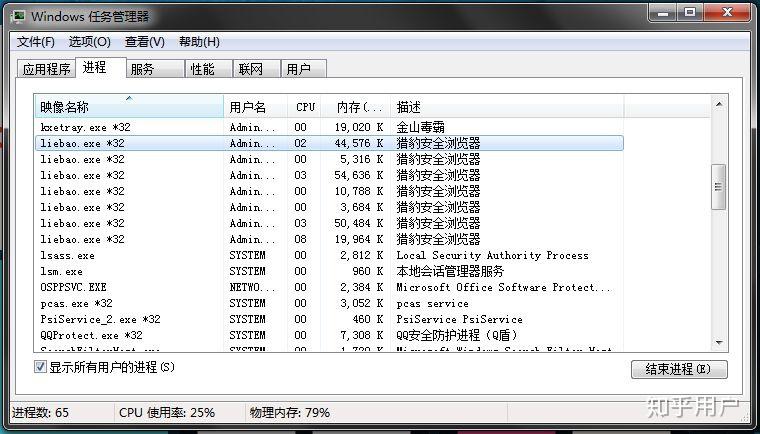Click the scrollbar up arrow
Viewport: 760px width, 434px height.
point(719,104)
